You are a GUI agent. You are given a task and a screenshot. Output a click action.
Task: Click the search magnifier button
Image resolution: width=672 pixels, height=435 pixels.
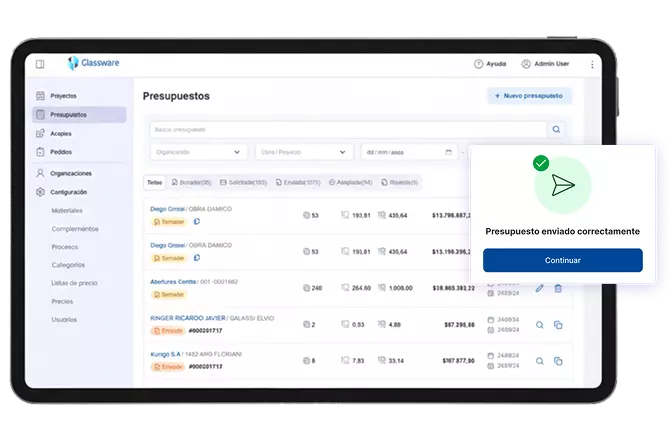[x=556, y=130]
